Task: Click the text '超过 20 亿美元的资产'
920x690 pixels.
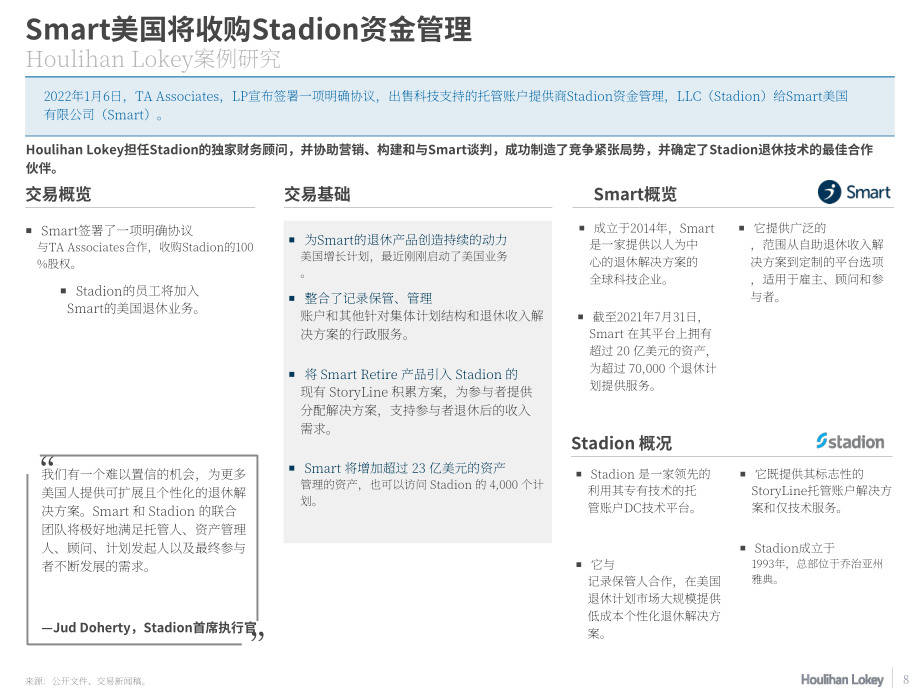Action: [649, 351]
